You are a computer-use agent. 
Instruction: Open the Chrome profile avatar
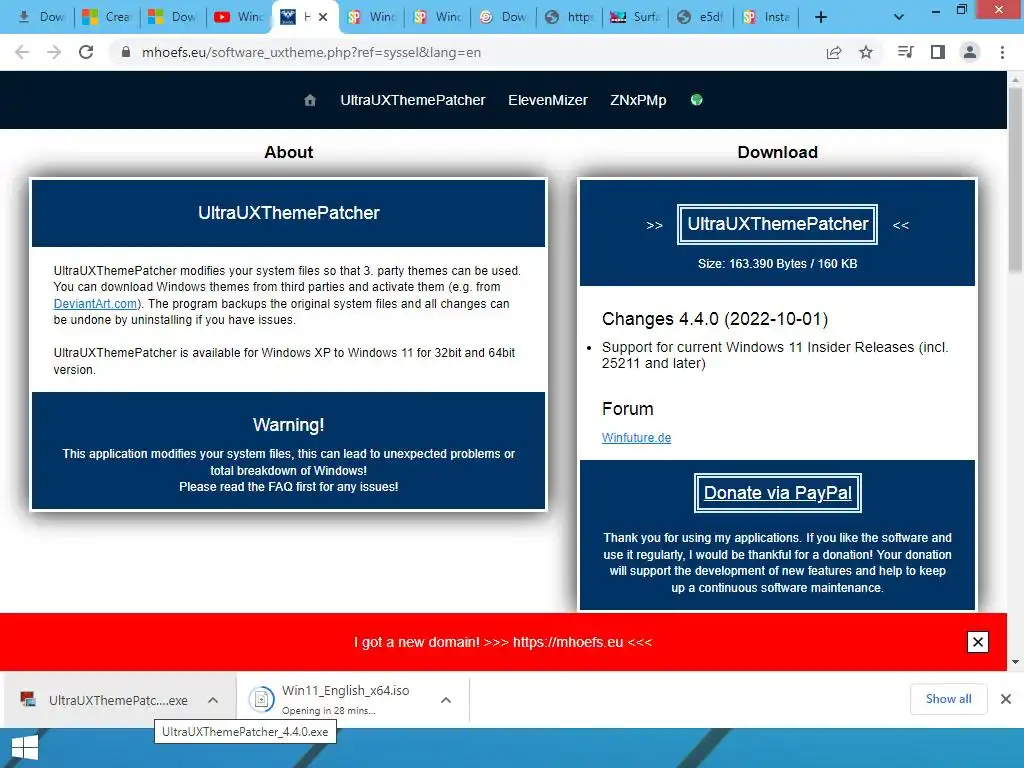tap(970, 52)
